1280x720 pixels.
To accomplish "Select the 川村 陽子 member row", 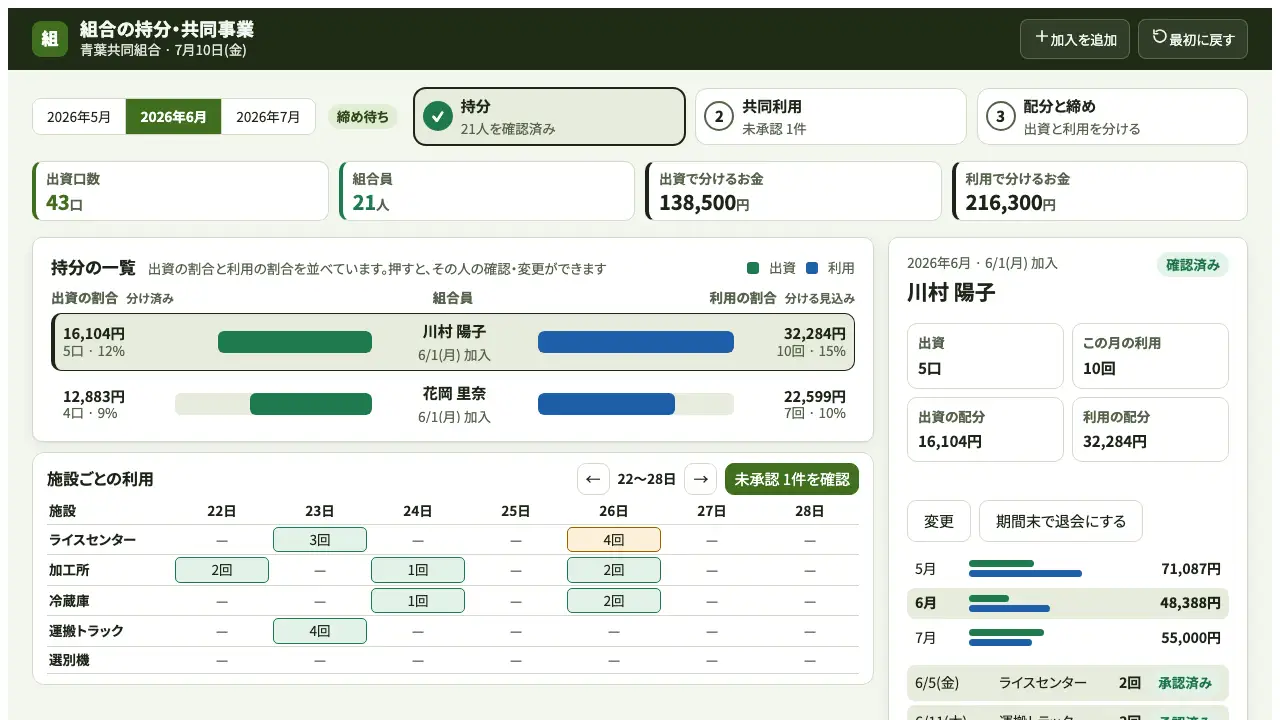I will coord(453,342).
